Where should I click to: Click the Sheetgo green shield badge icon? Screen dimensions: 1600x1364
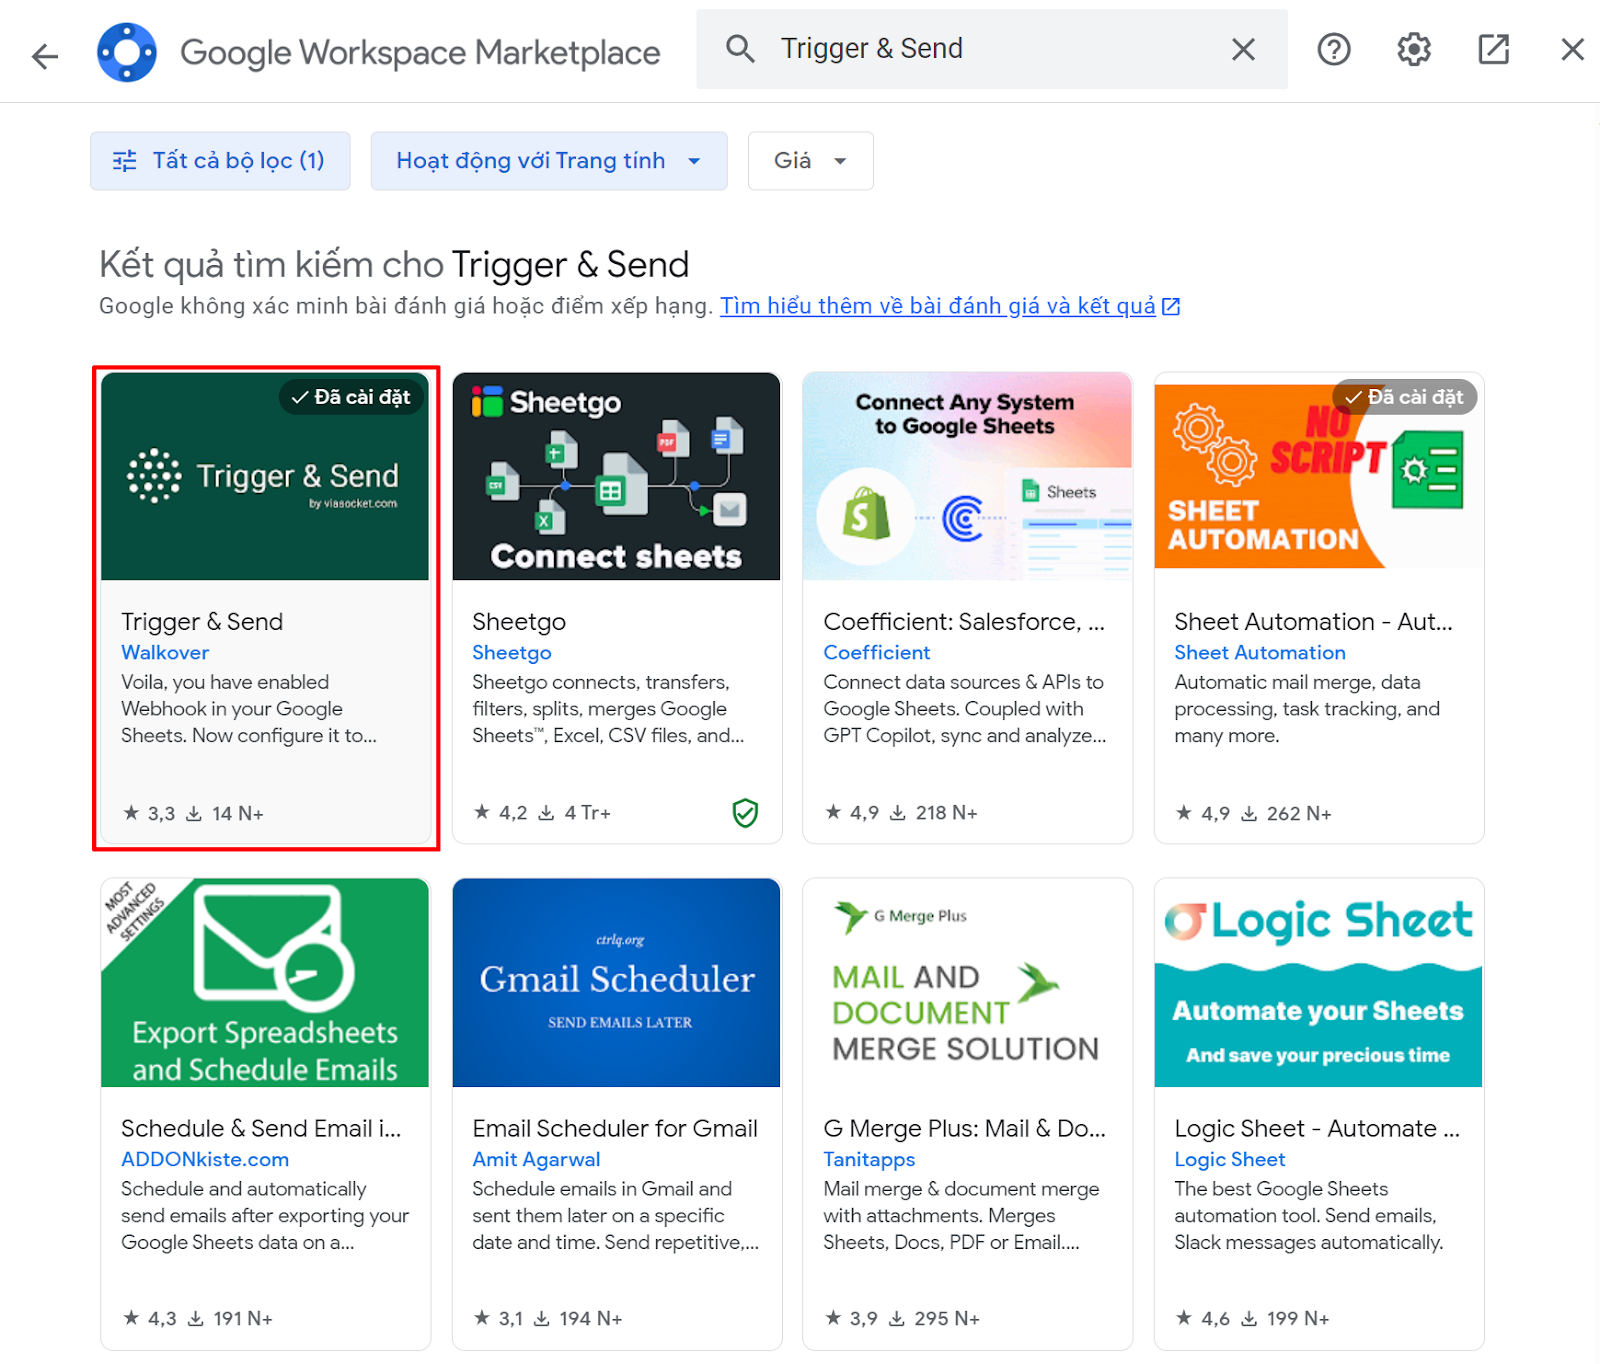point(745,813)
